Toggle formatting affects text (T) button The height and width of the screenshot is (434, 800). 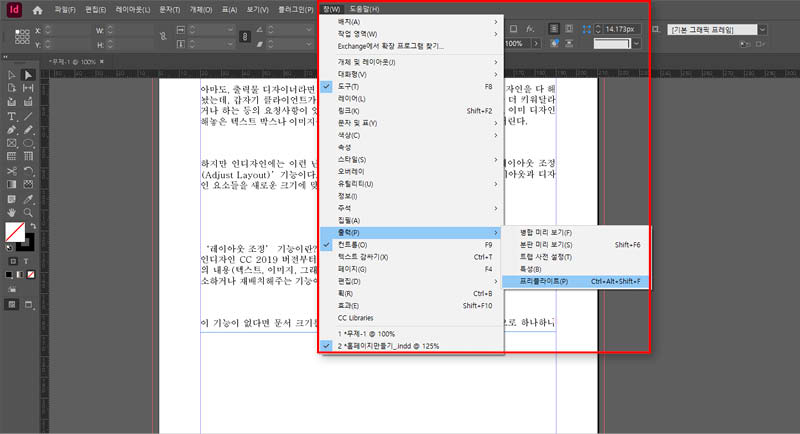coord(26,261)
